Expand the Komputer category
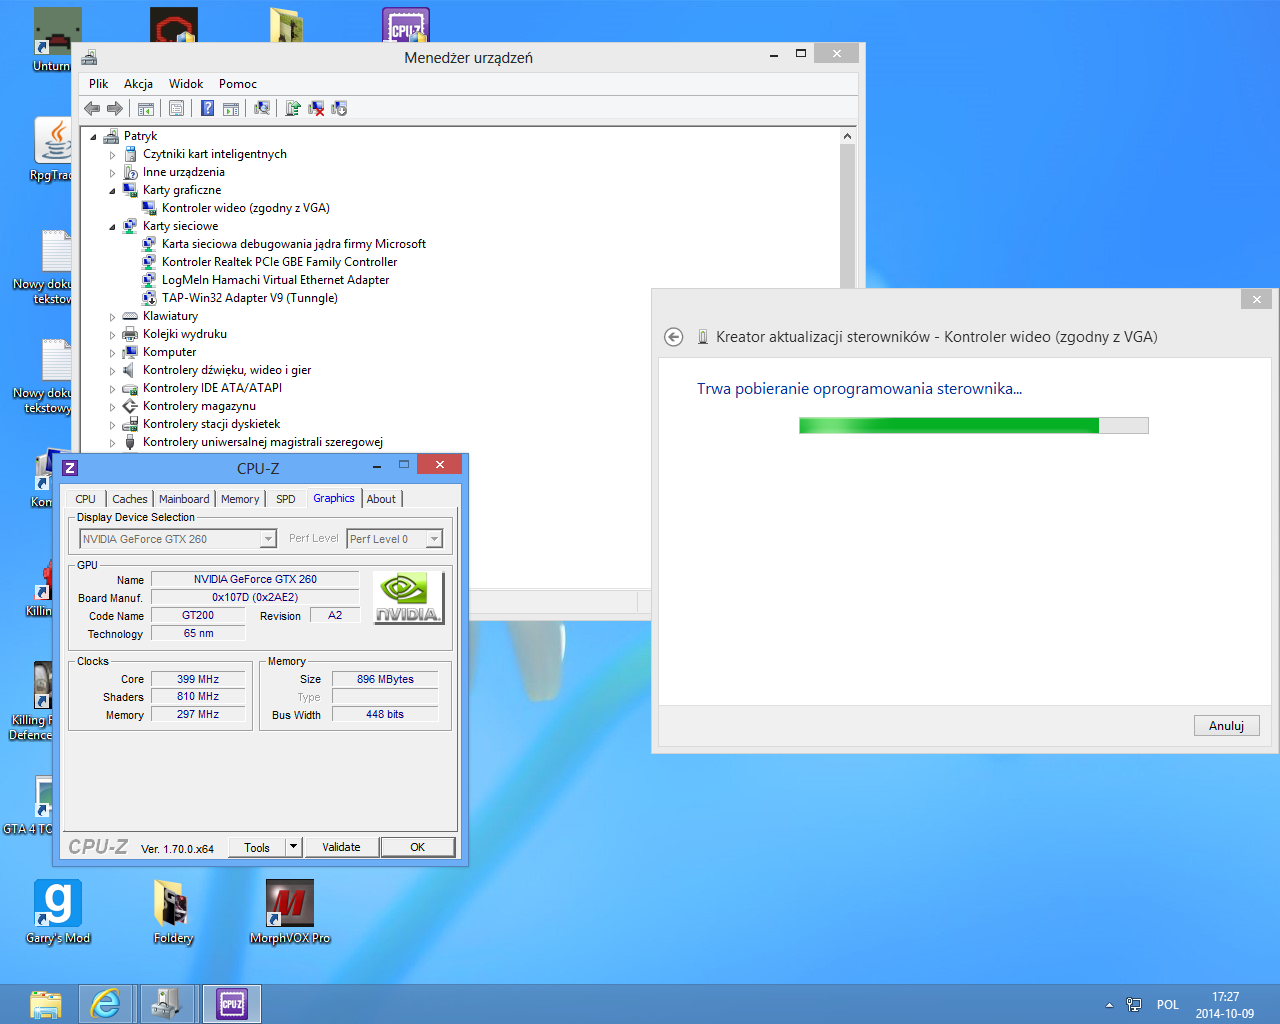This screenshot has width=1280, height=1024. (x=112, y=353)
